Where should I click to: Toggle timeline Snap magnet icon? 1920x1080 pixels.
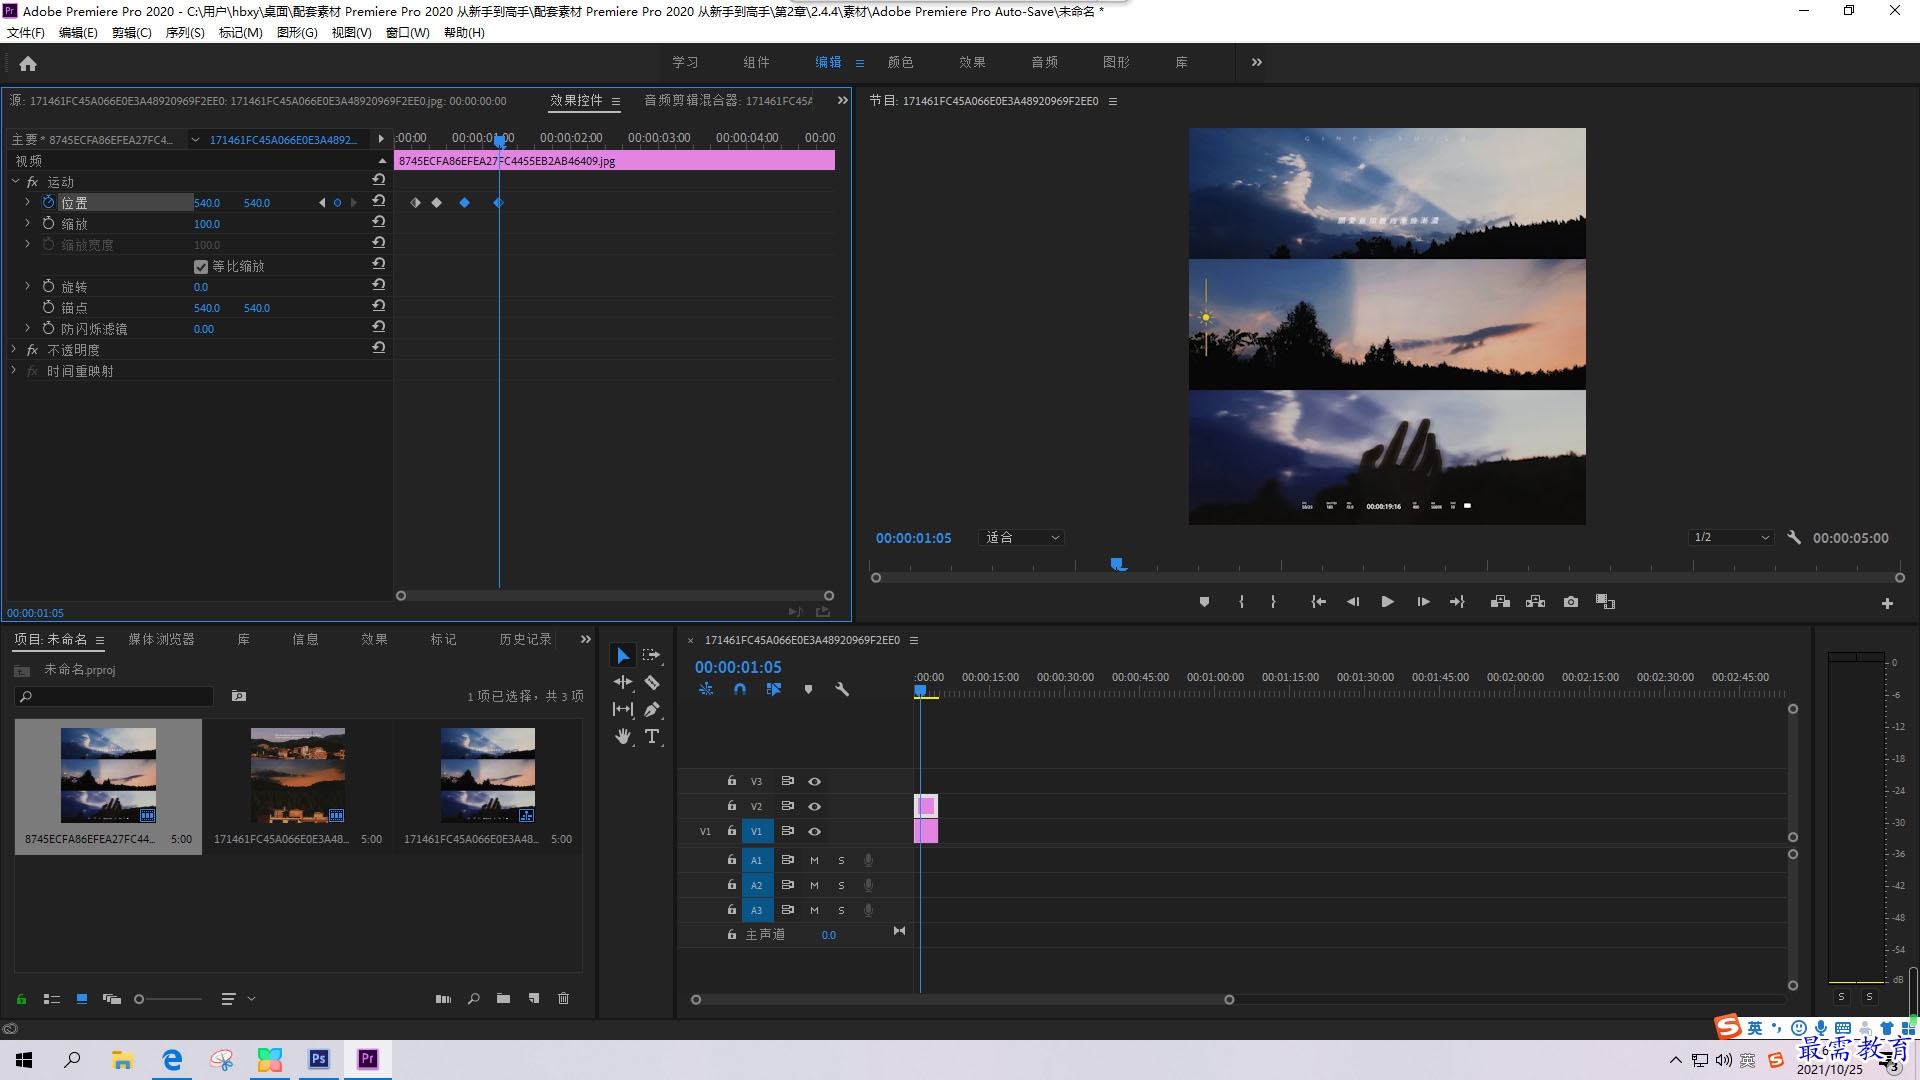tap(740, 689)
